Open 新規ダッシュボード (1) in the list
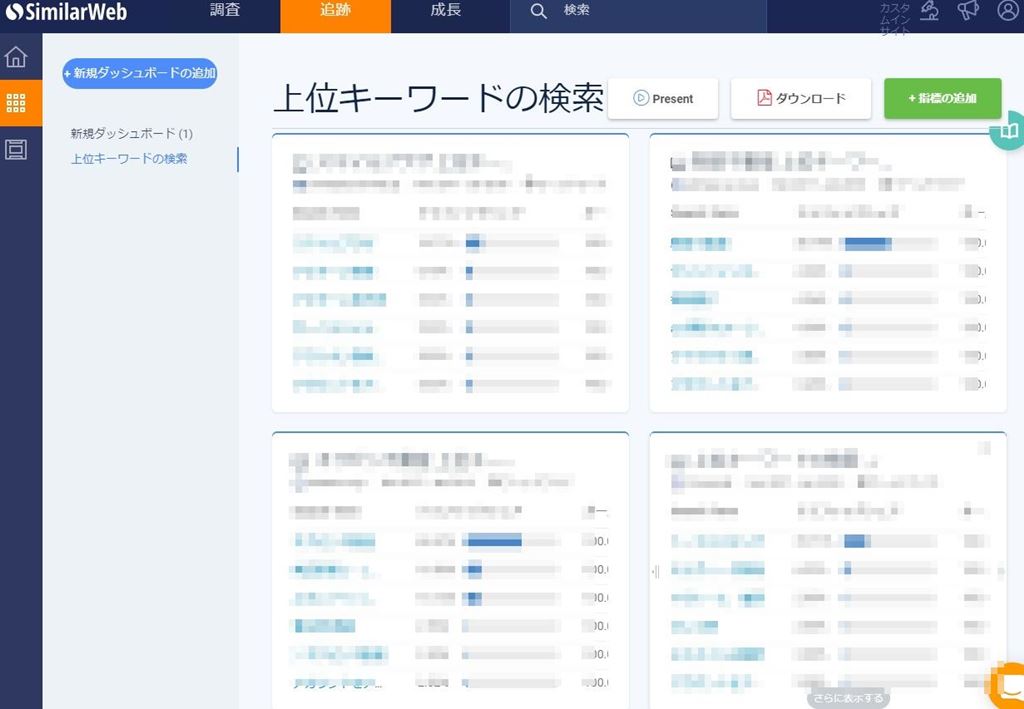The image size is (1024, 709). click(x=131, y=133)
